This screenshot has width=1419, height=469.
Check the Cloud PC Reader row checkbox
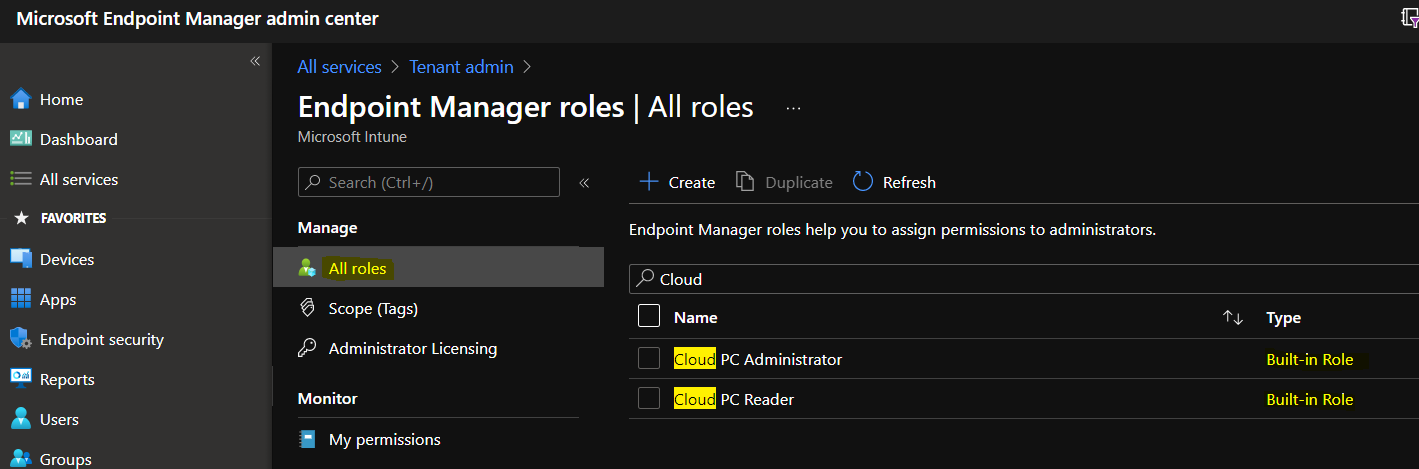[x=649, y=398]
